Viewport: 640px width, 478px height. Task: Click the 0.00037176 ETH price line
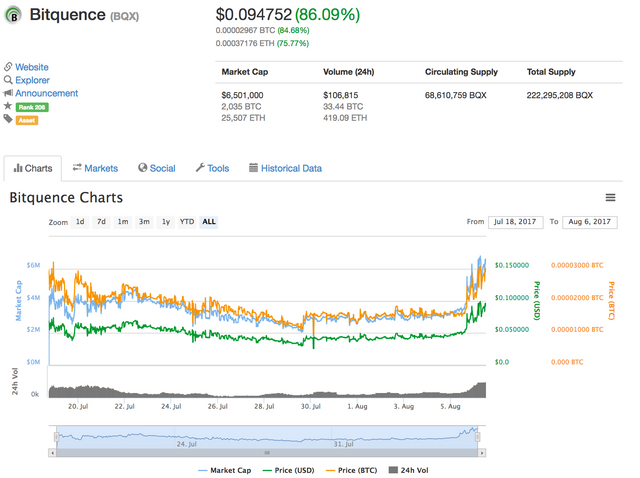(262, 43)
